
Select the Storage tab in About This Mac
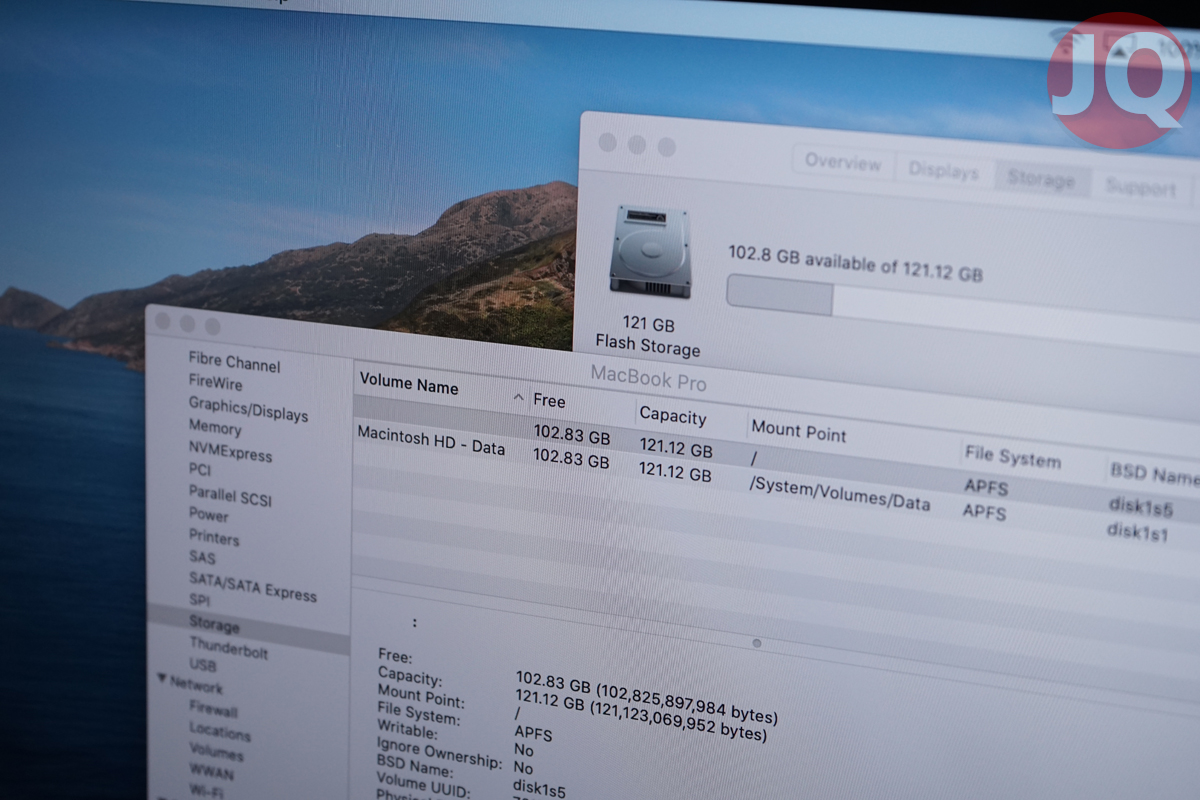tap(1040, 180)
